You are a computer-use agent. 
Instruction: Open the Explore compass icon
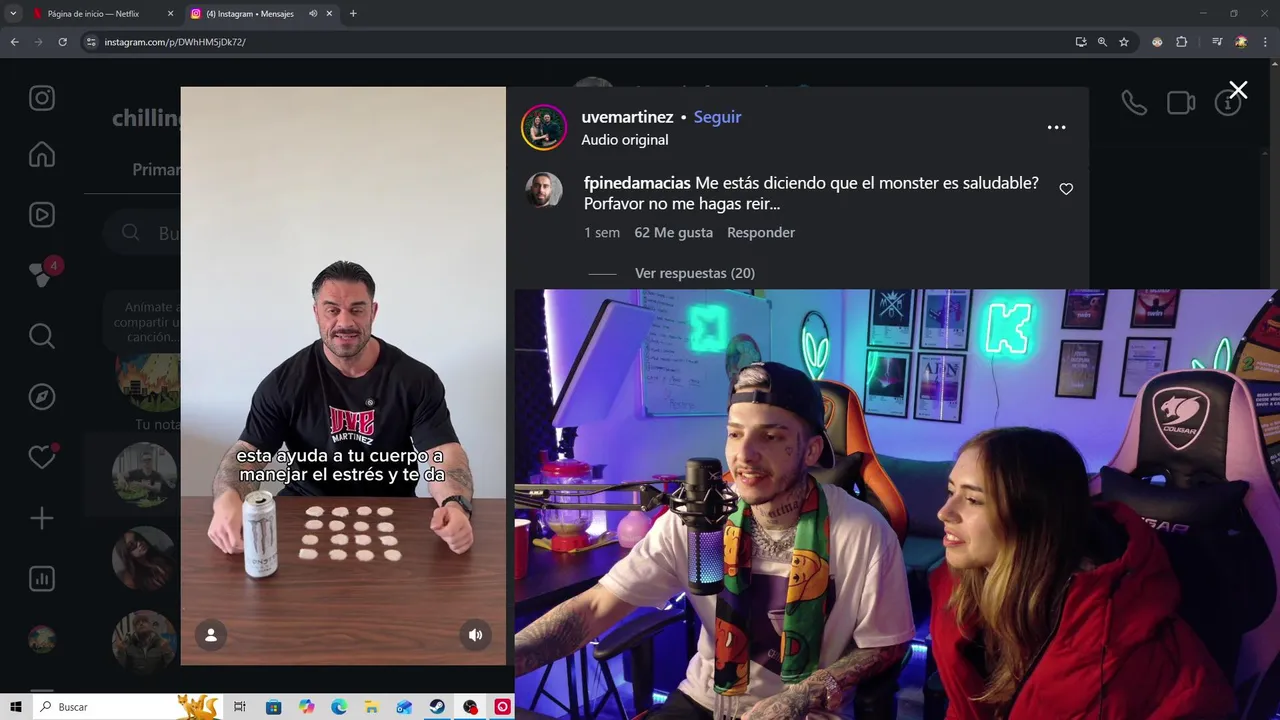(x=41, y=397)
